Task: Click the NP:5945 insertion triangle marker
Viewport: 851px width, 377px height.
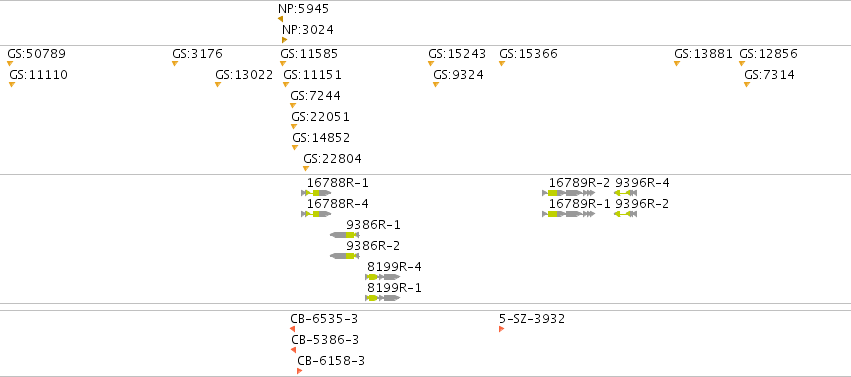Action: click(x=280, y=19)
